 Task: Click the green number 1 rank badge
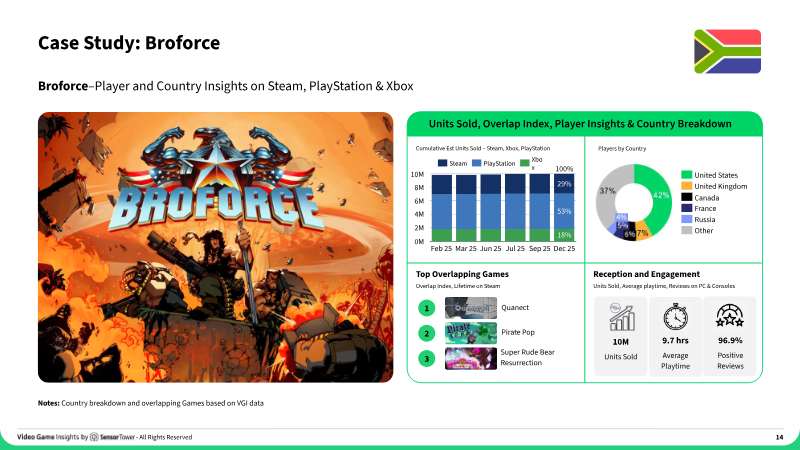(427, 308)
